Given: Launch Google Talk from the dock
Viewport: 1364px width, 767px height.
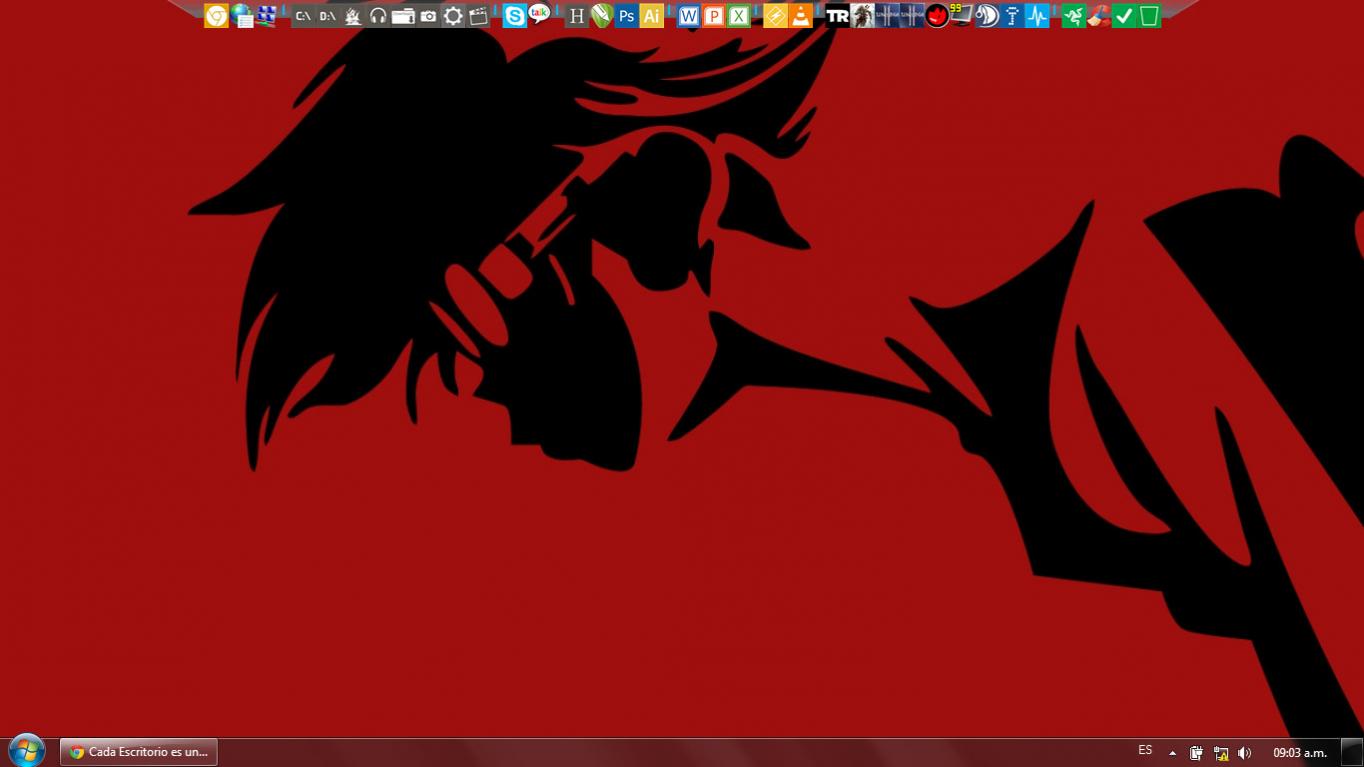Looking at the screenshot, I should [539, 15].
